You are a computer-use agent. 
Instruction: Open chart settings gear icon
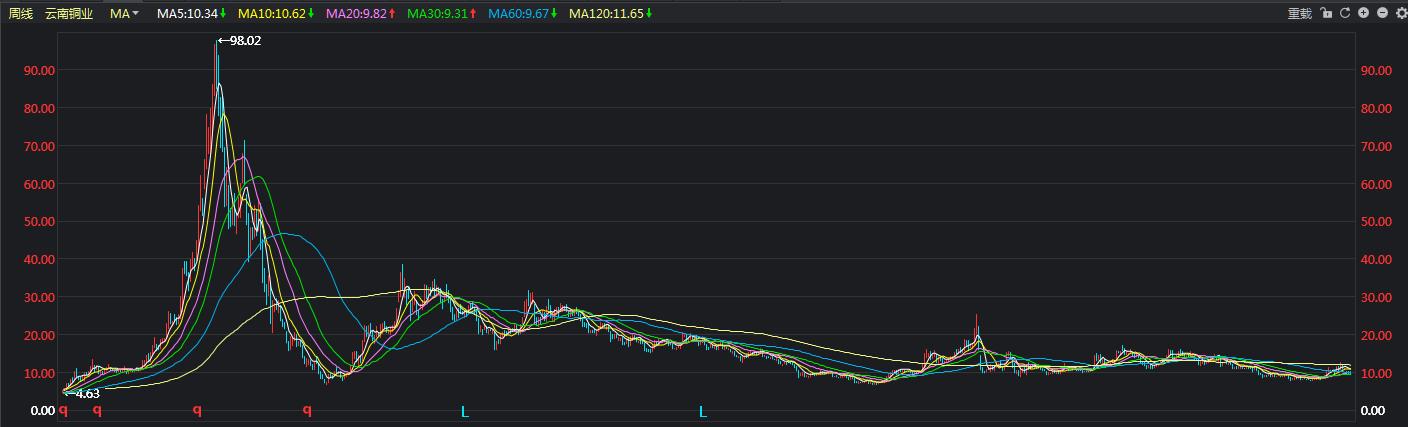pyautogui.click(x=1400, y=13)
